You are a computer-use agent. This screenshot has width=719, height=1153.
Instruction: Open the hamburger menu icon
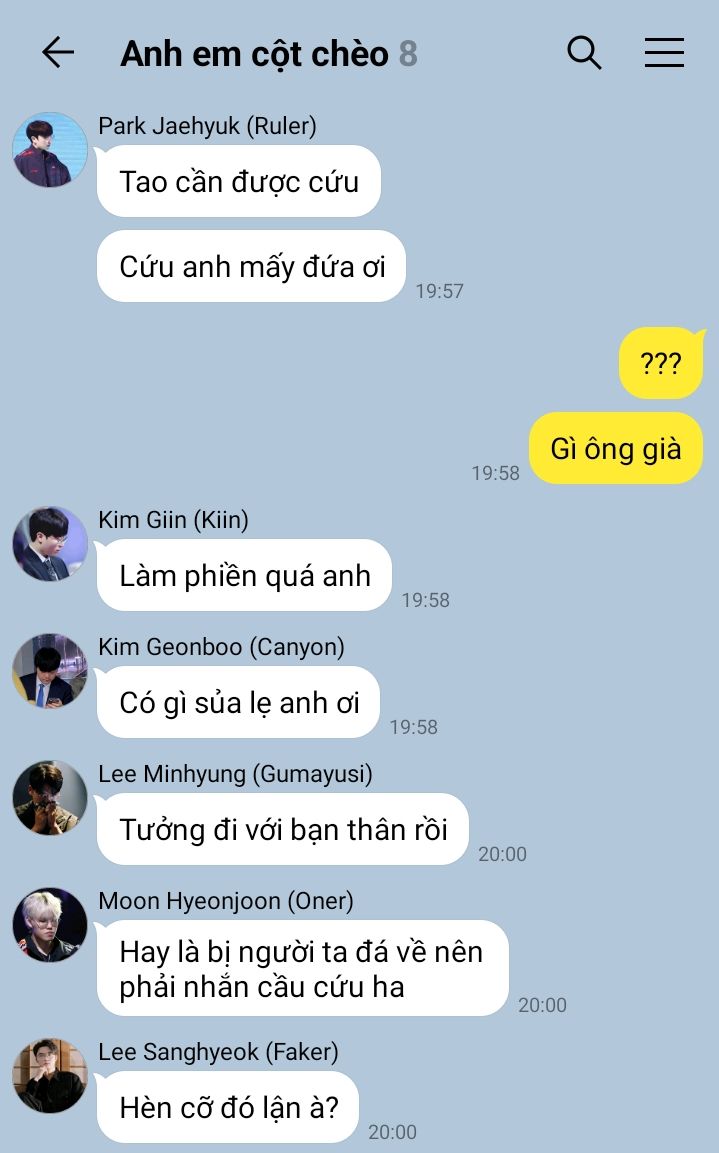point(664,53)
